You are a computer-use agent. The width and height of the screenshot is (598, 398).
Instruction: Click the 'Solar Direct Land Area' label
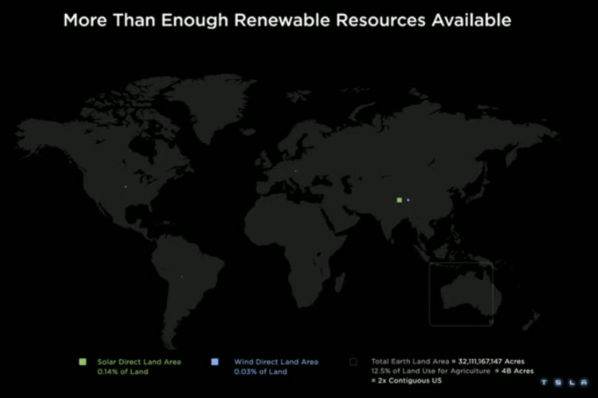coord(139,362)
